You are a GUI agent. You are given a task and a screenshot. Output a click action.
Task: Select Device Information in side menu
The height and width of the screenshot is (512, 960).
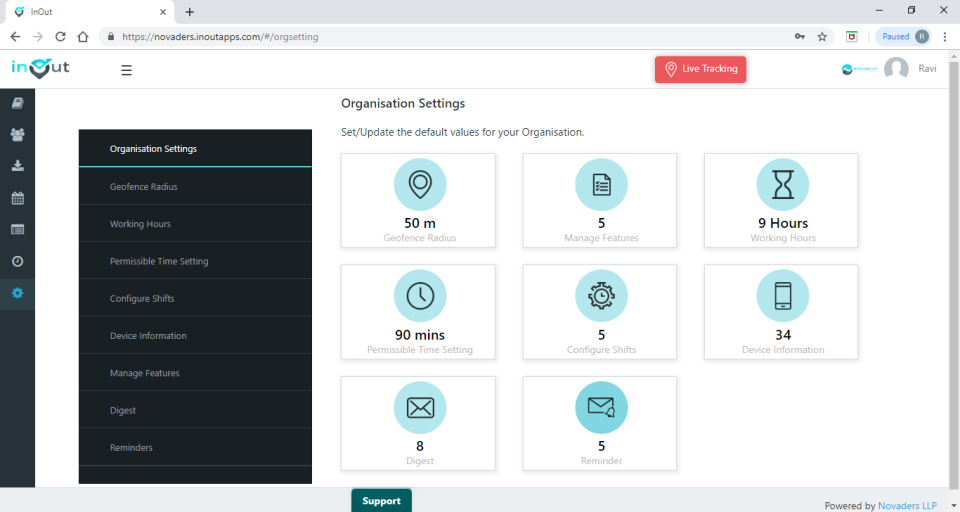pyautogui.click(x=195, y=336)
